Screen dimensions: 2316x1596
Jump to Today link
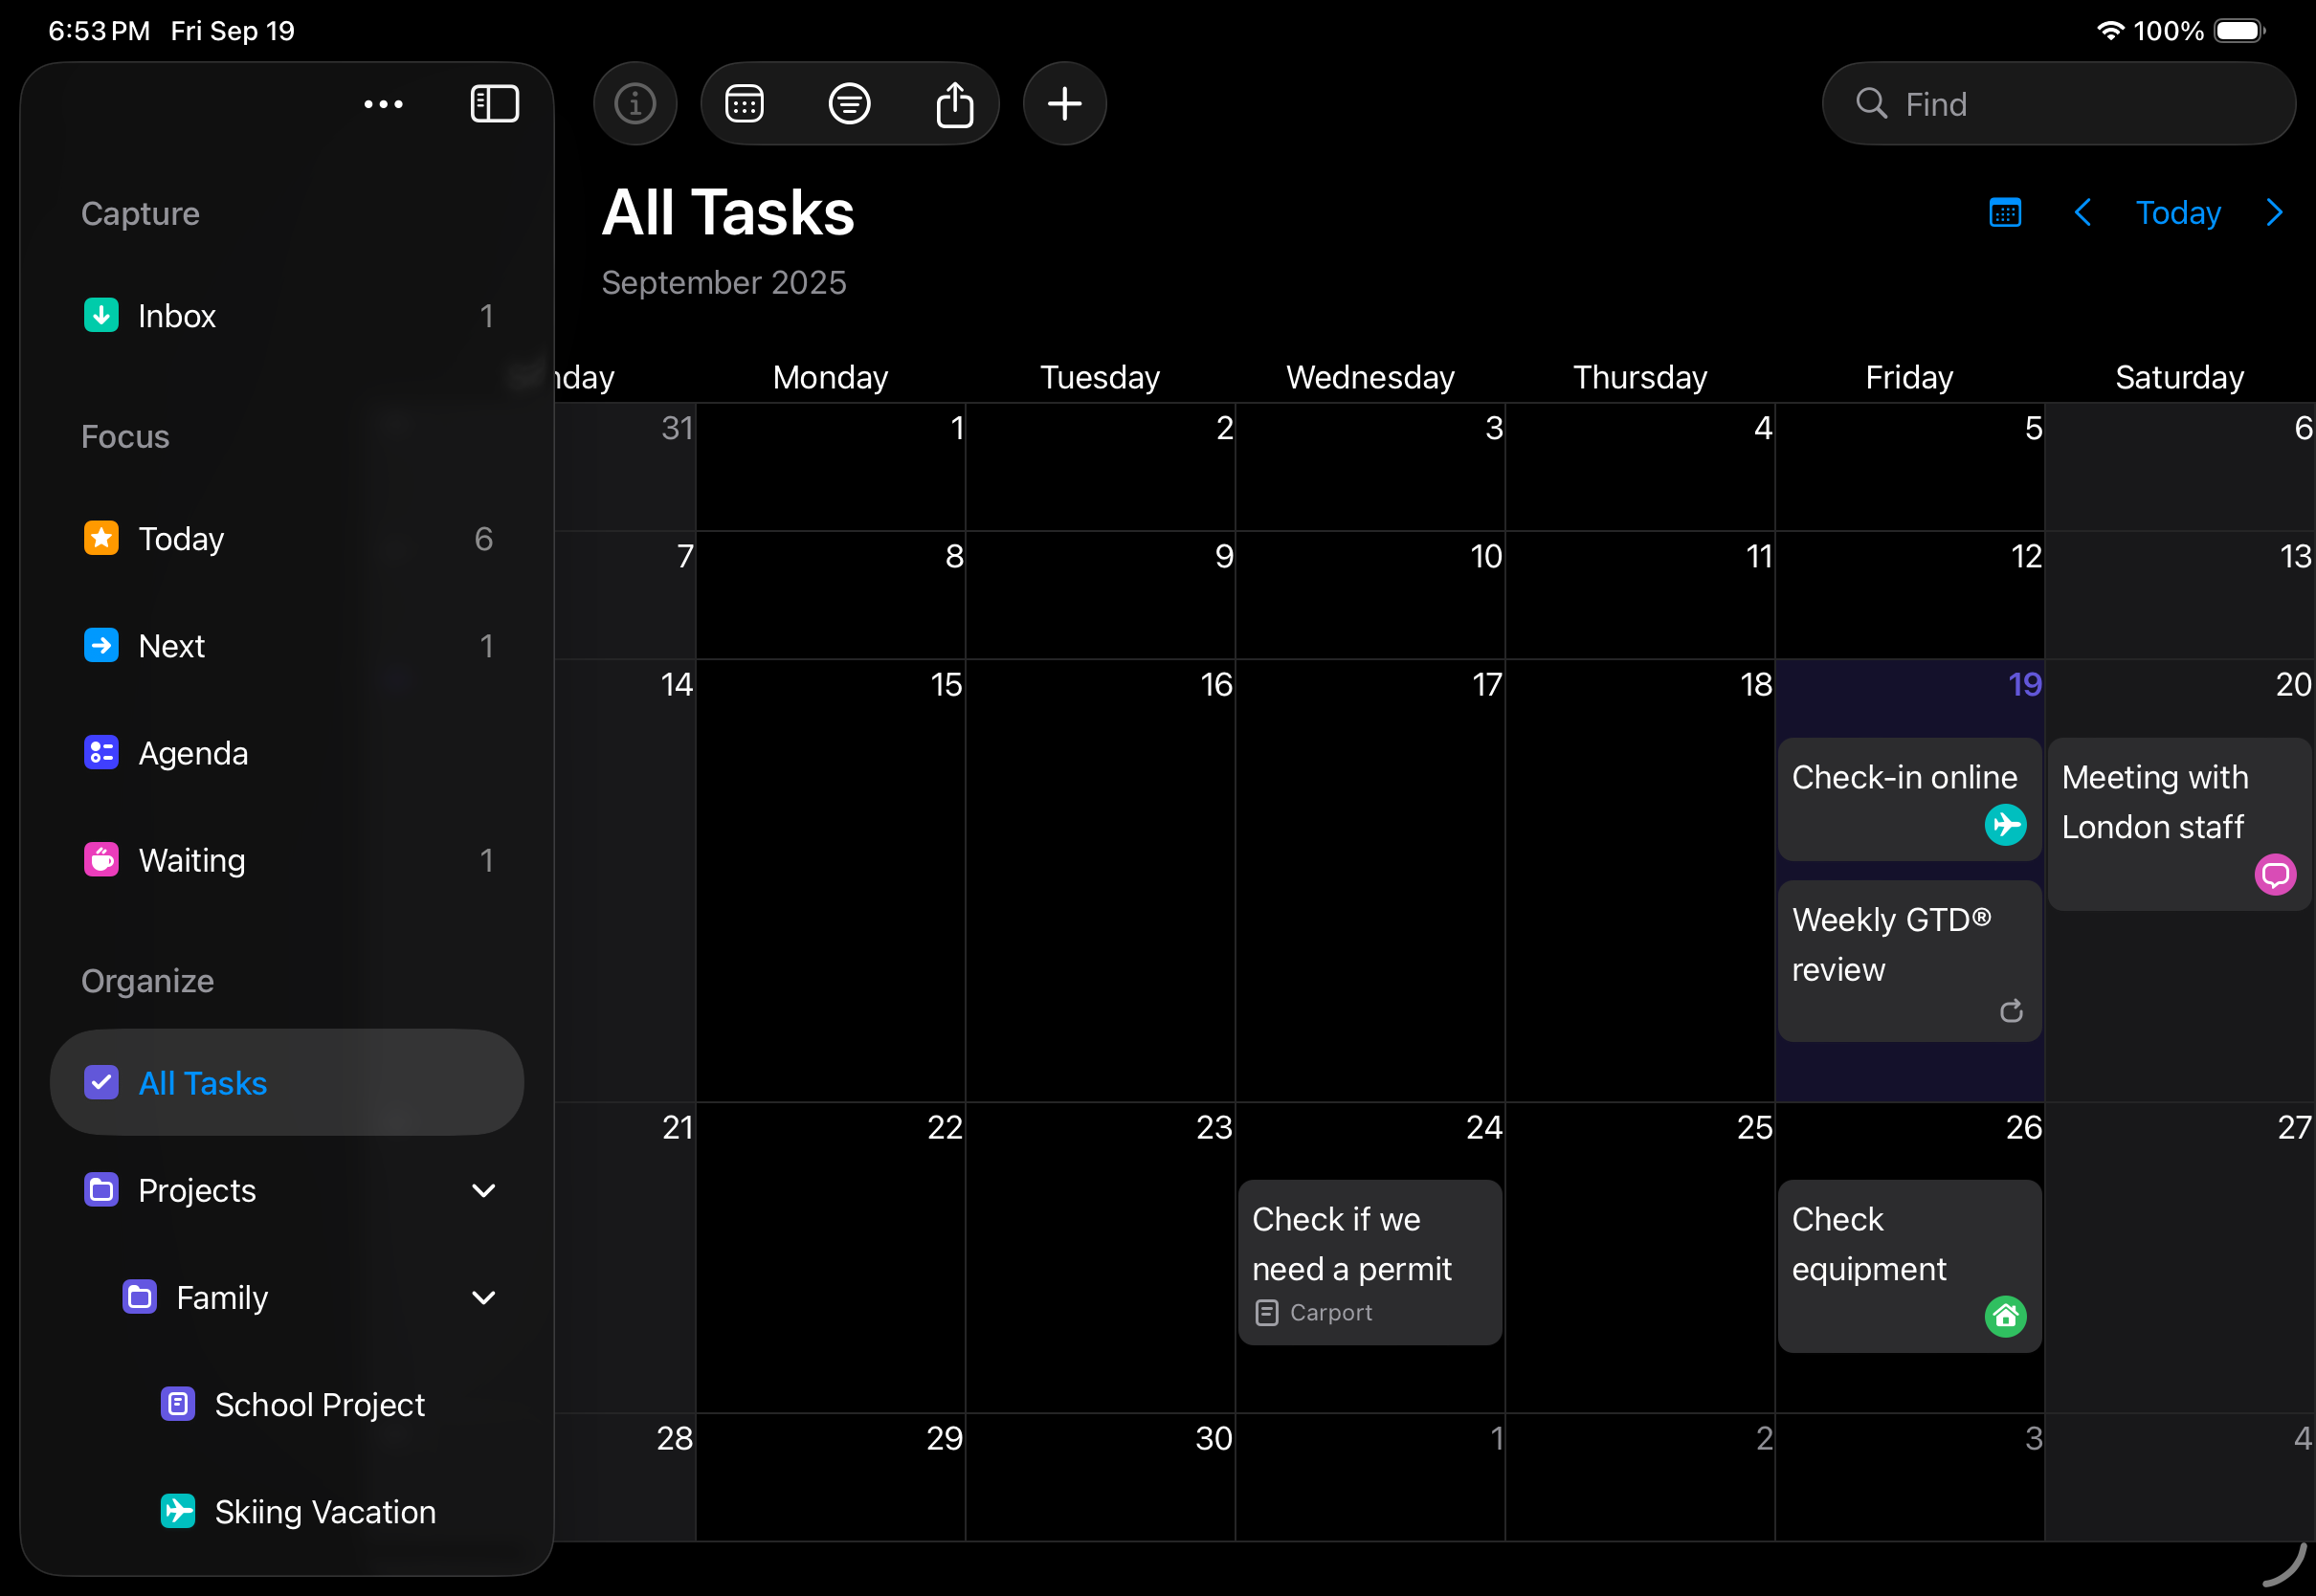coord(2177,213)
